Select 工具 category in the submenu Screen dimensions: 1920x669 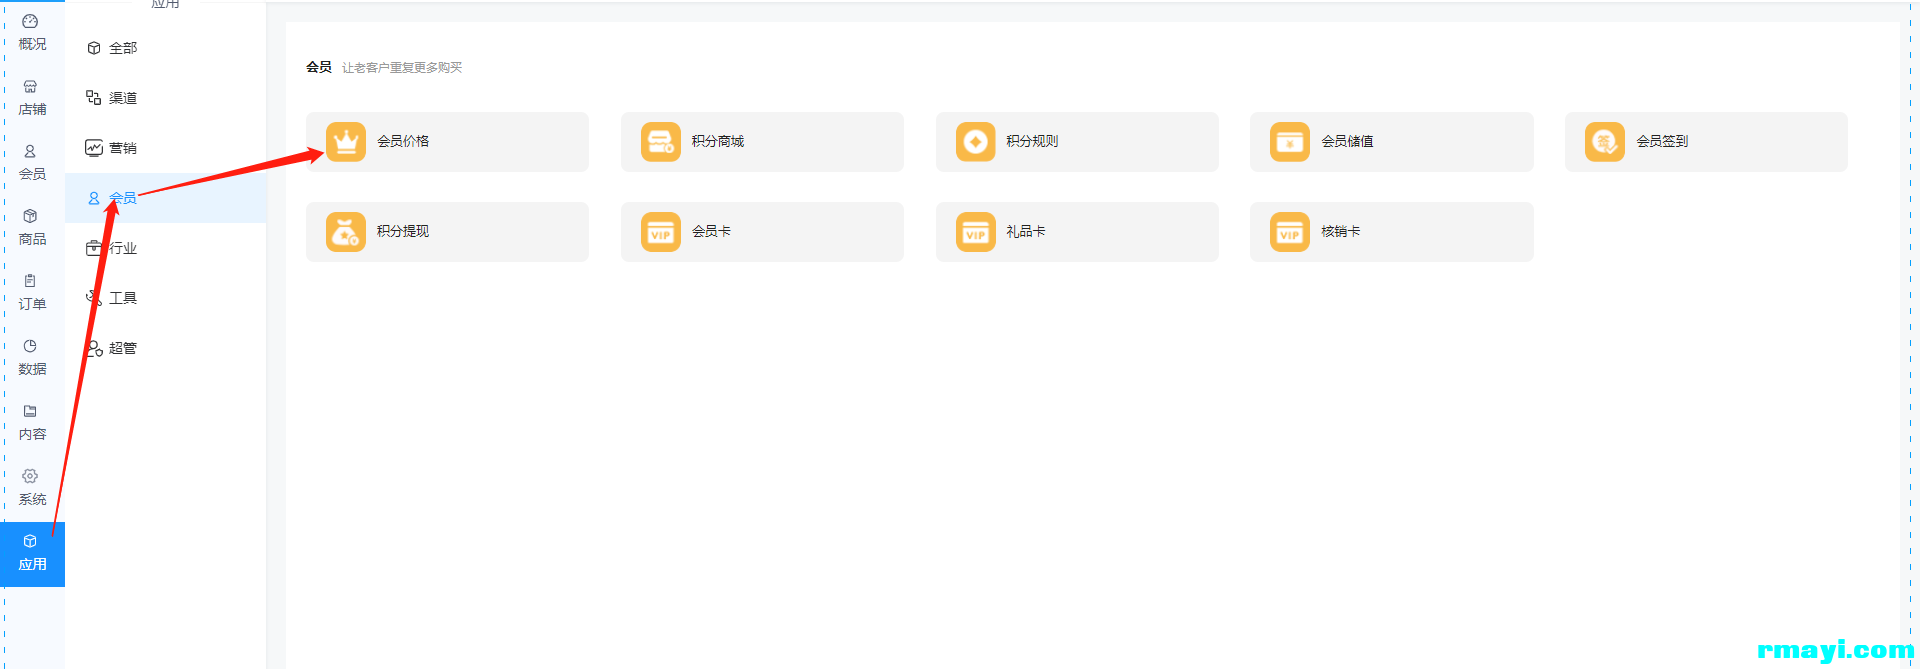pyautogui.click(x=166, y=298)
